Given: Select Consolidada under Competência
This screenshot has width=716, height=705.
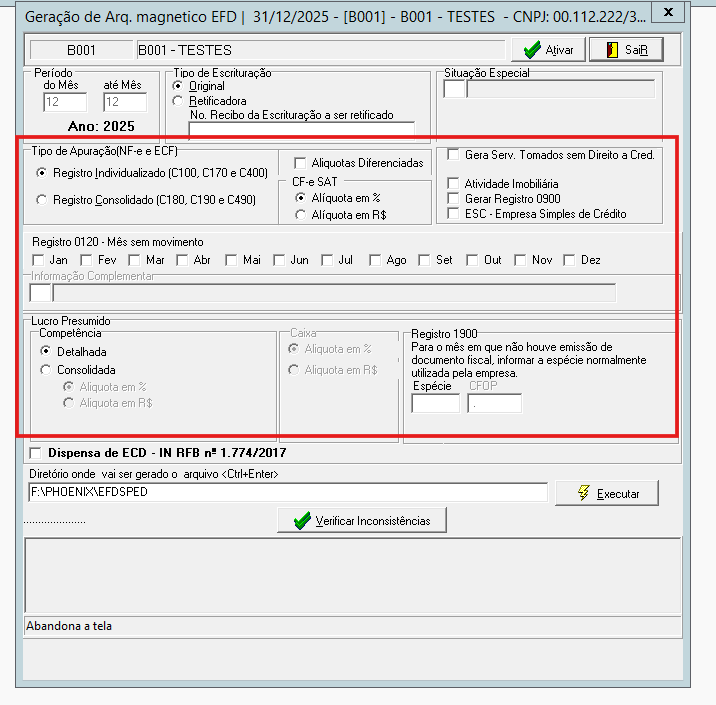Looking at the screenshot, I should click(45, 370).
